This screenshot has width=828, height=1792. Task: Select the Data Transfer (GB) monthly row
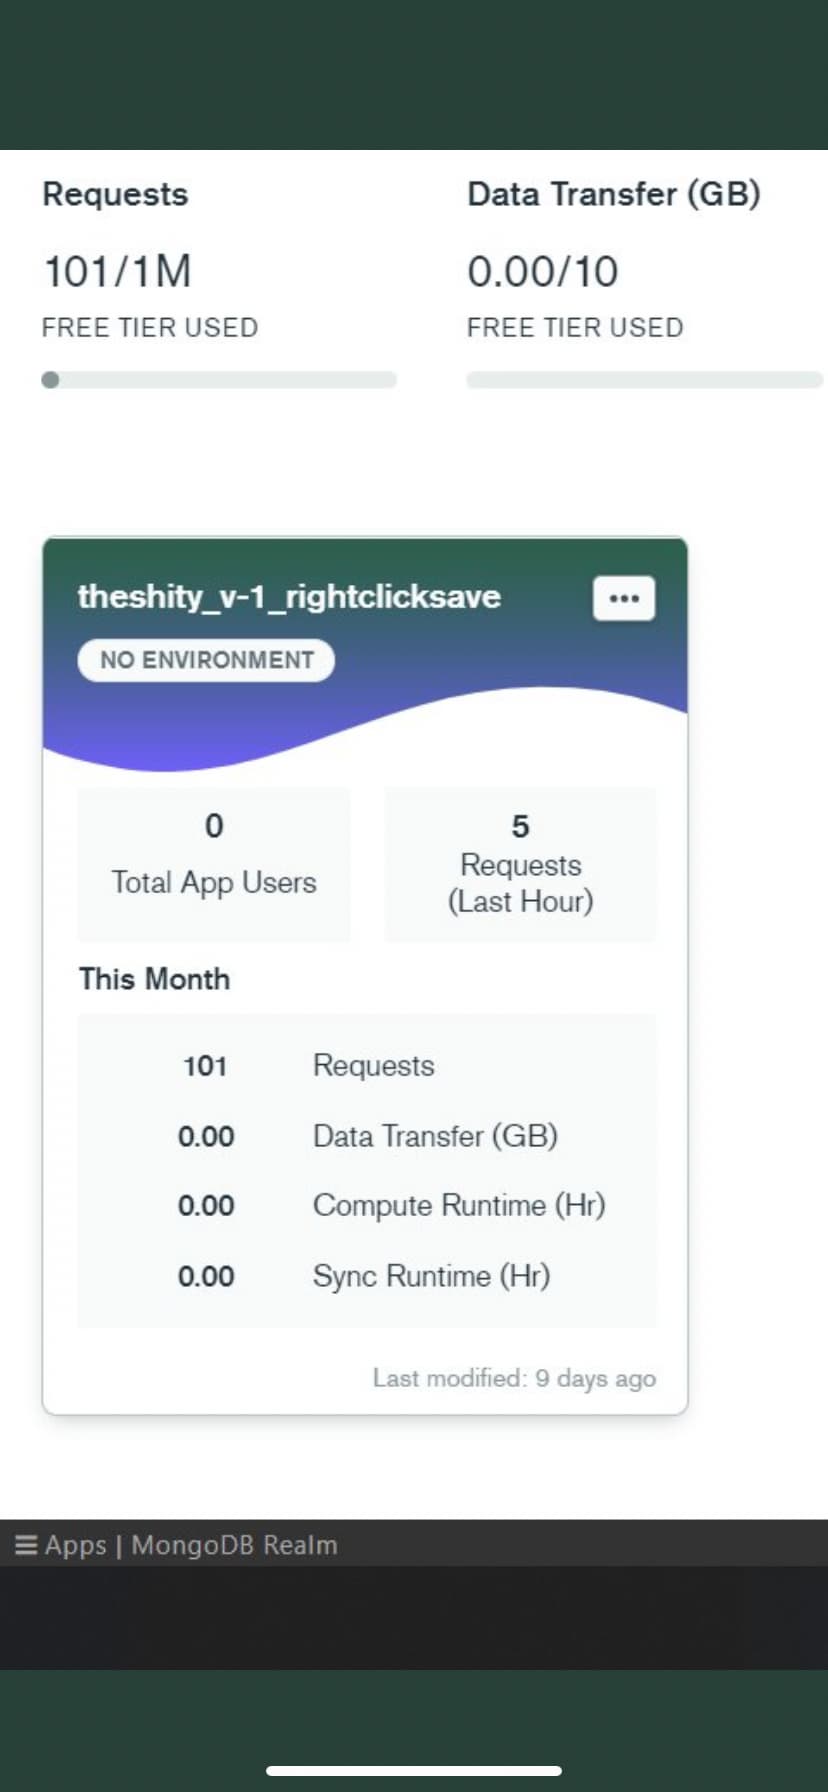point(367,1136)
